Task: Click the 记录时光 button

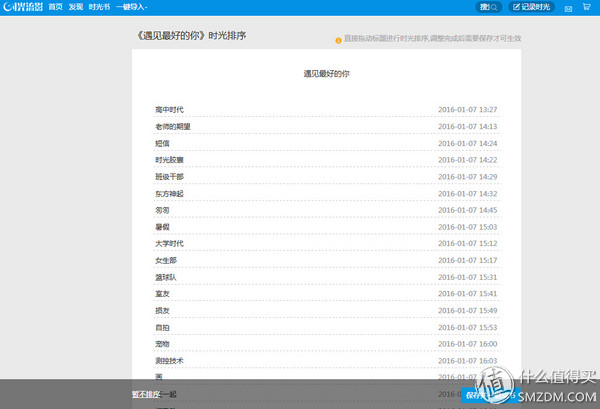Action: 532,7
